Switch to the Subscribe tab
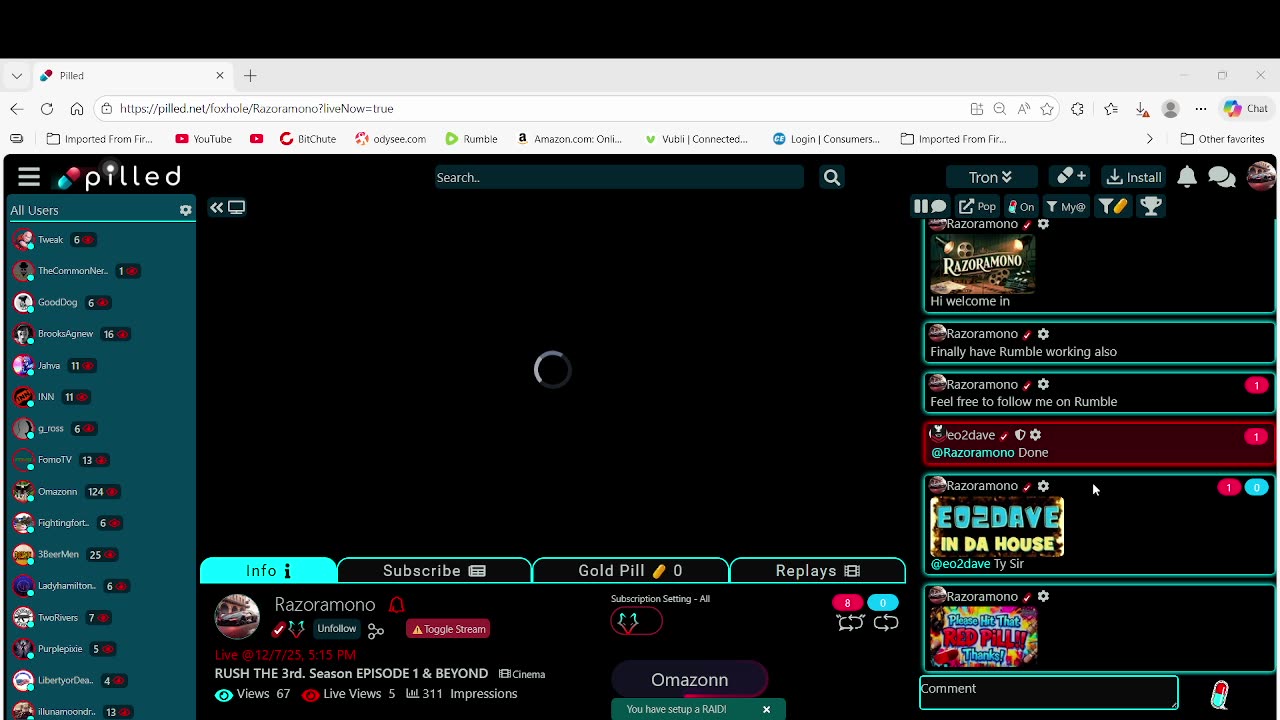Screen dimensions: 1280x720 (434, 571)
